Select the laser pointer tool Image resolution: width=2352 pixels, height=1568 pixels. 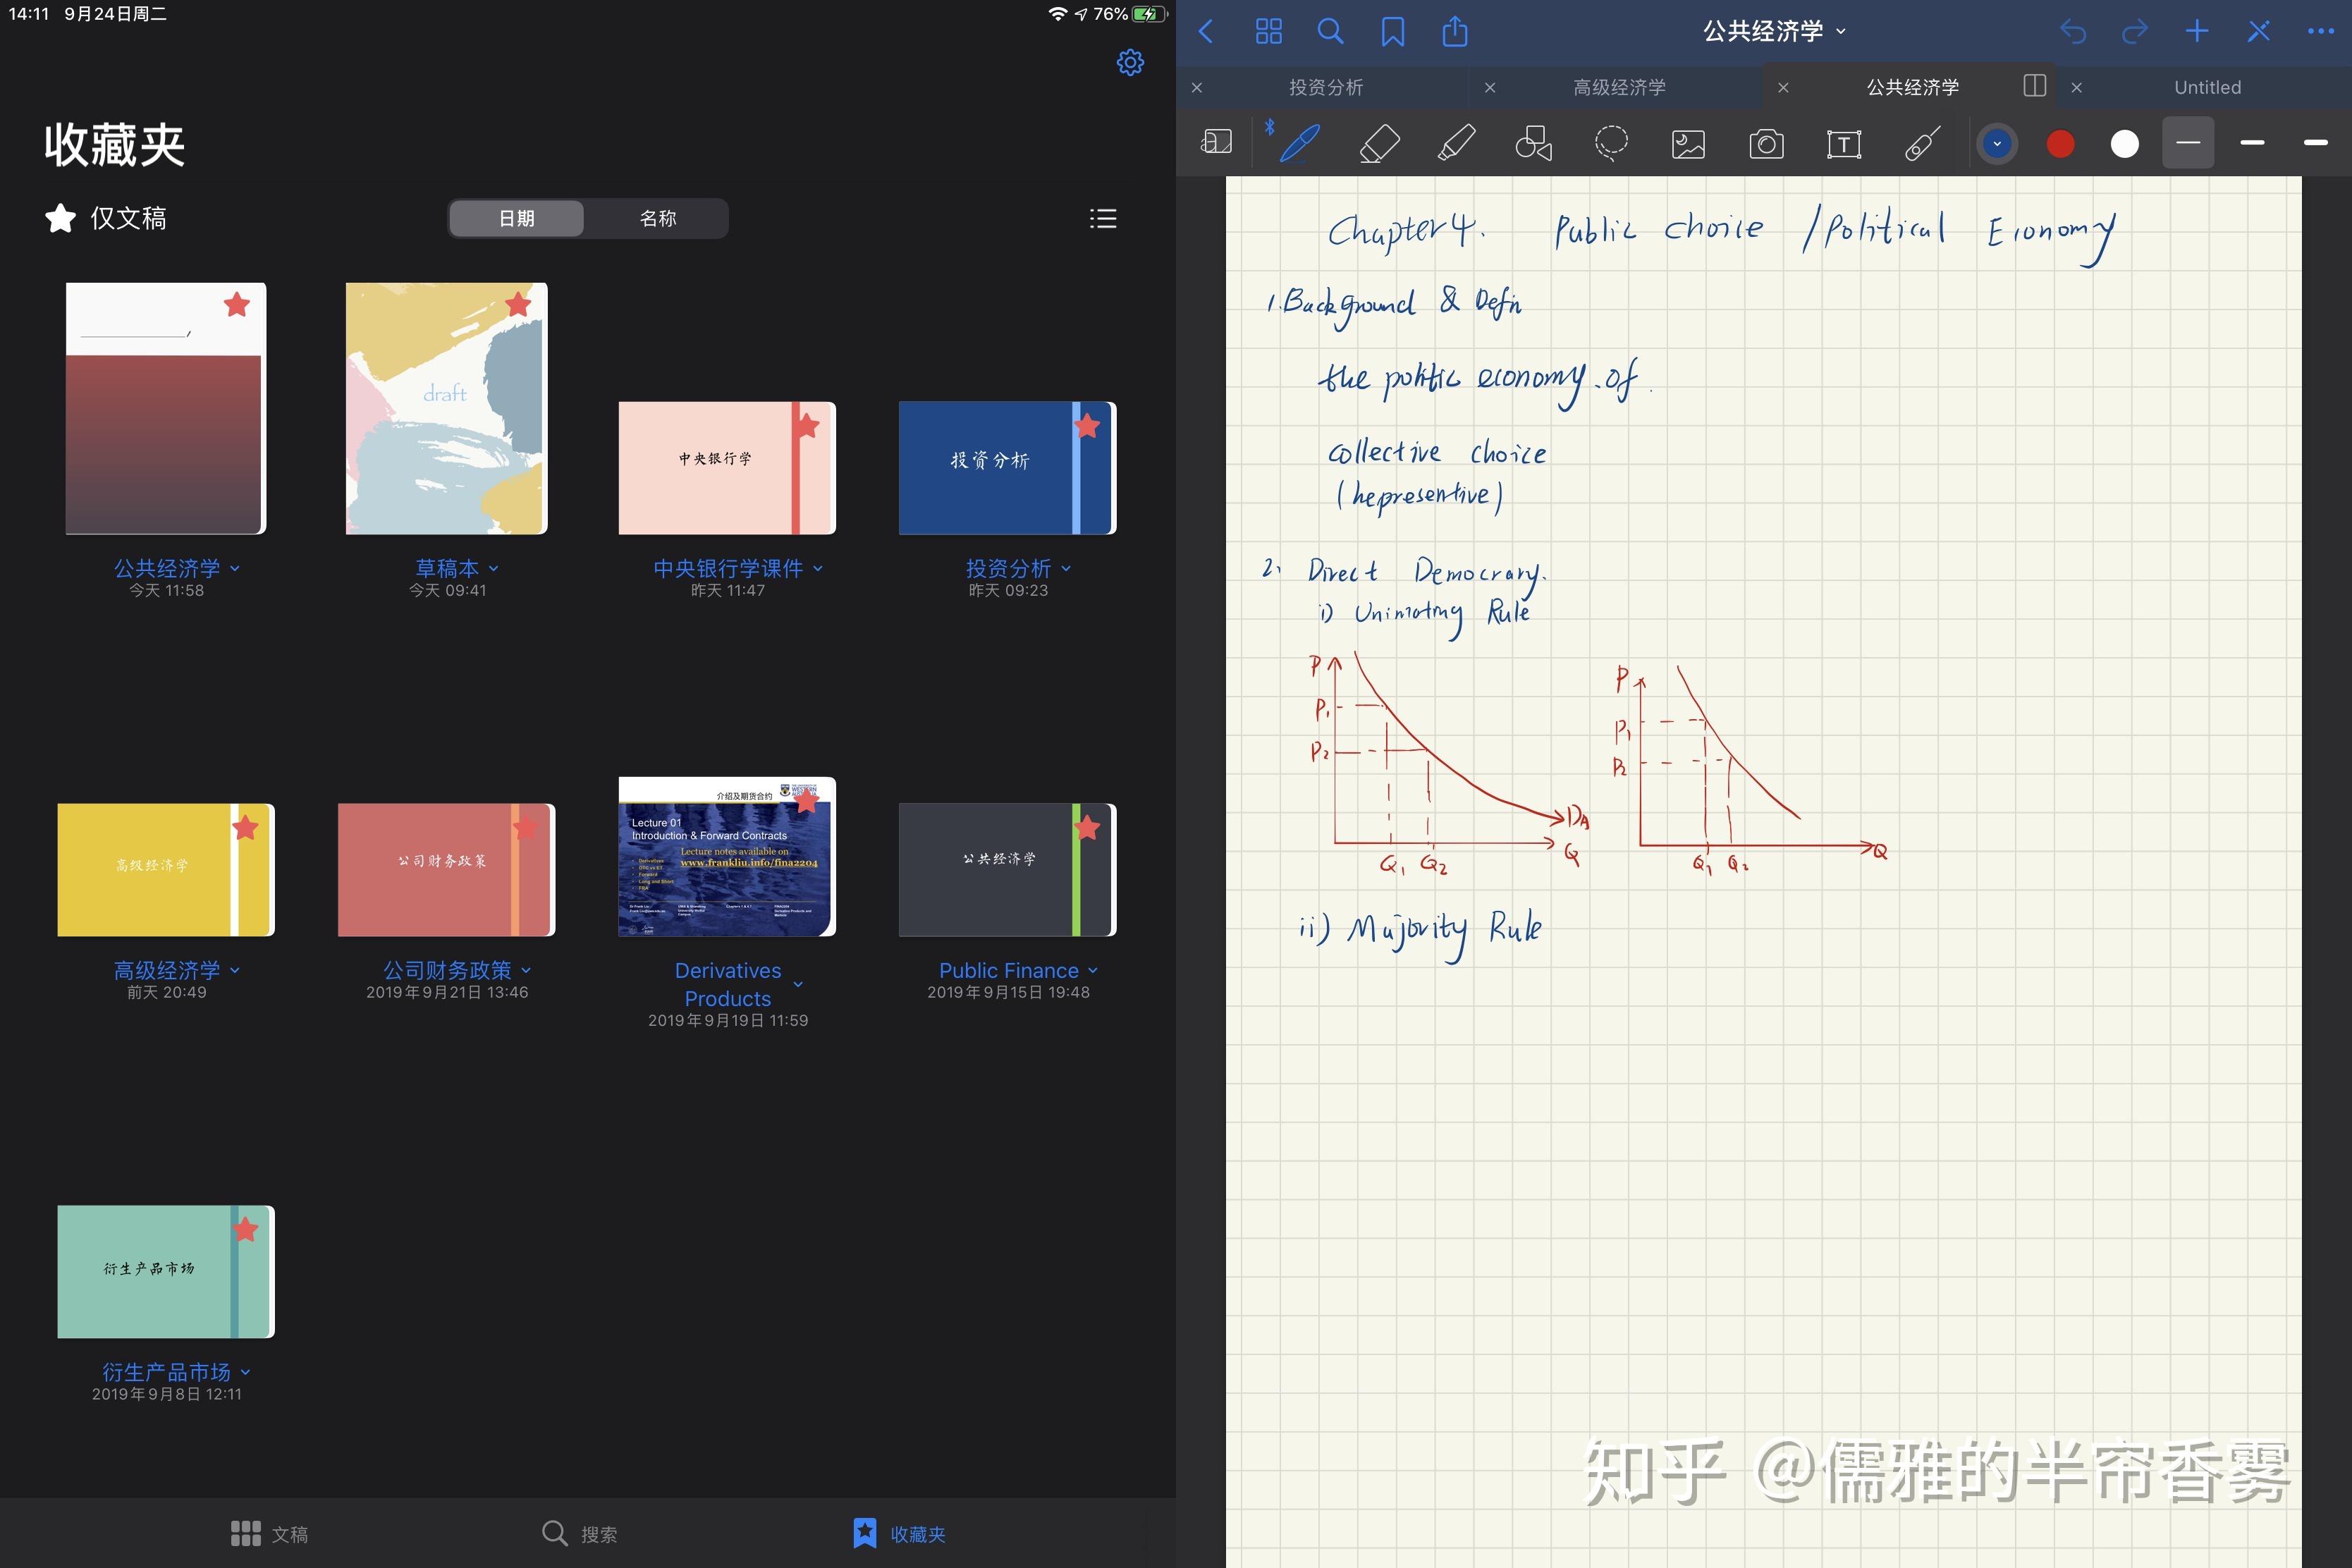1921,143
